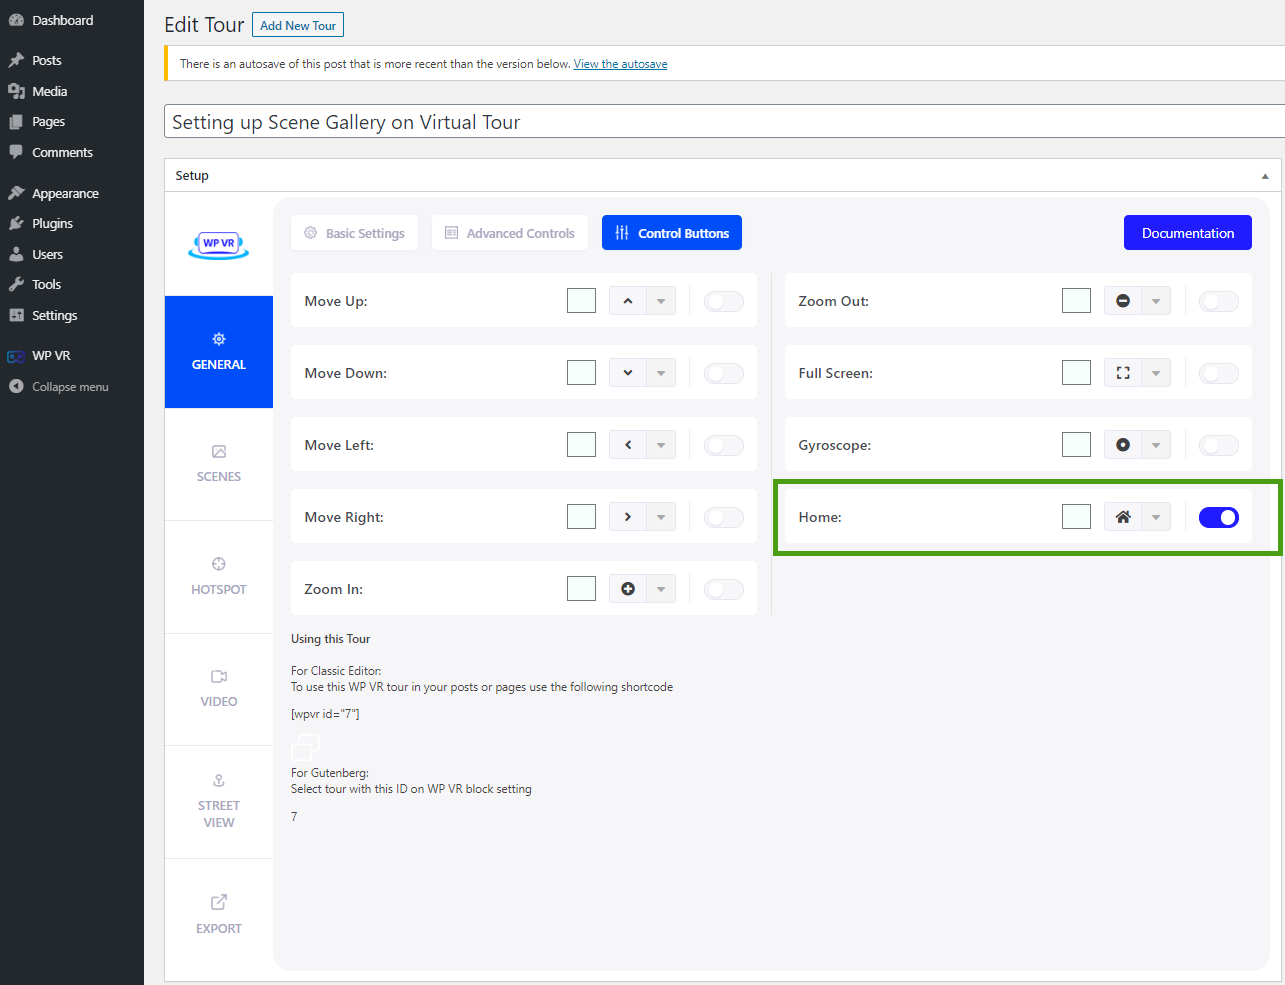Copy the shortcode with copy icon
Screen dimensions: 1285x985
coord(305,746)
